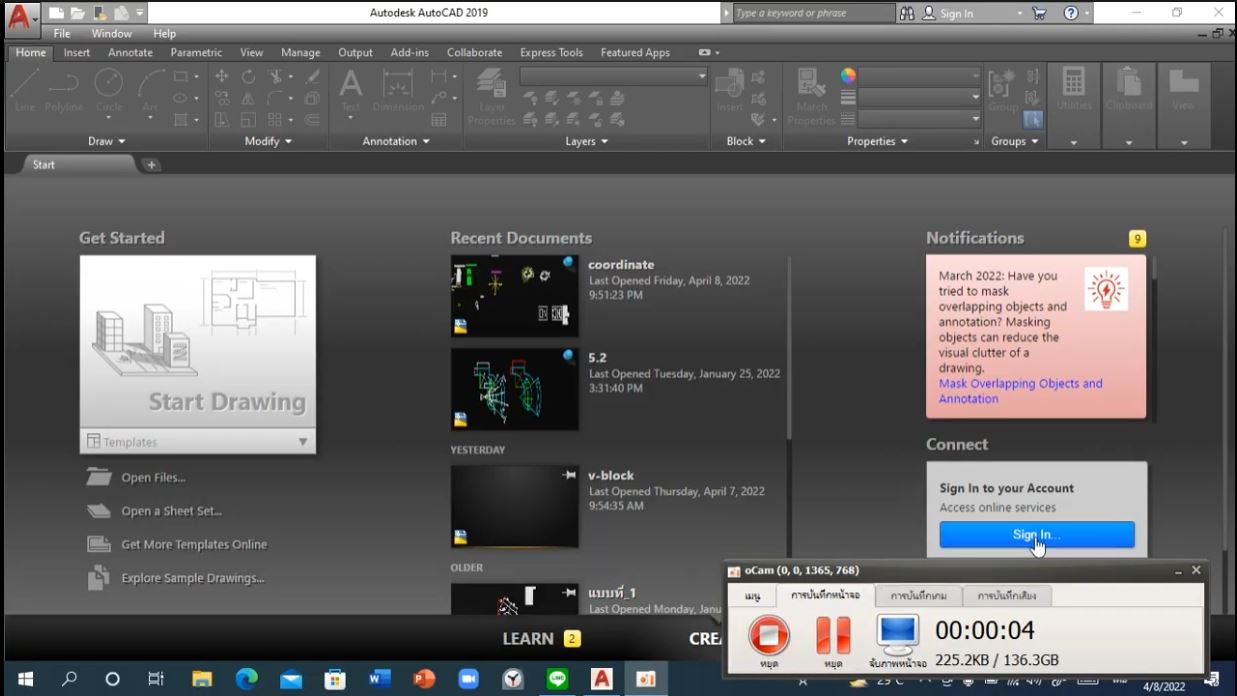Switch to the Annotate ribbon tab
The height and width of the screenshot is (696, 1237).
click(x=130, y=52)
